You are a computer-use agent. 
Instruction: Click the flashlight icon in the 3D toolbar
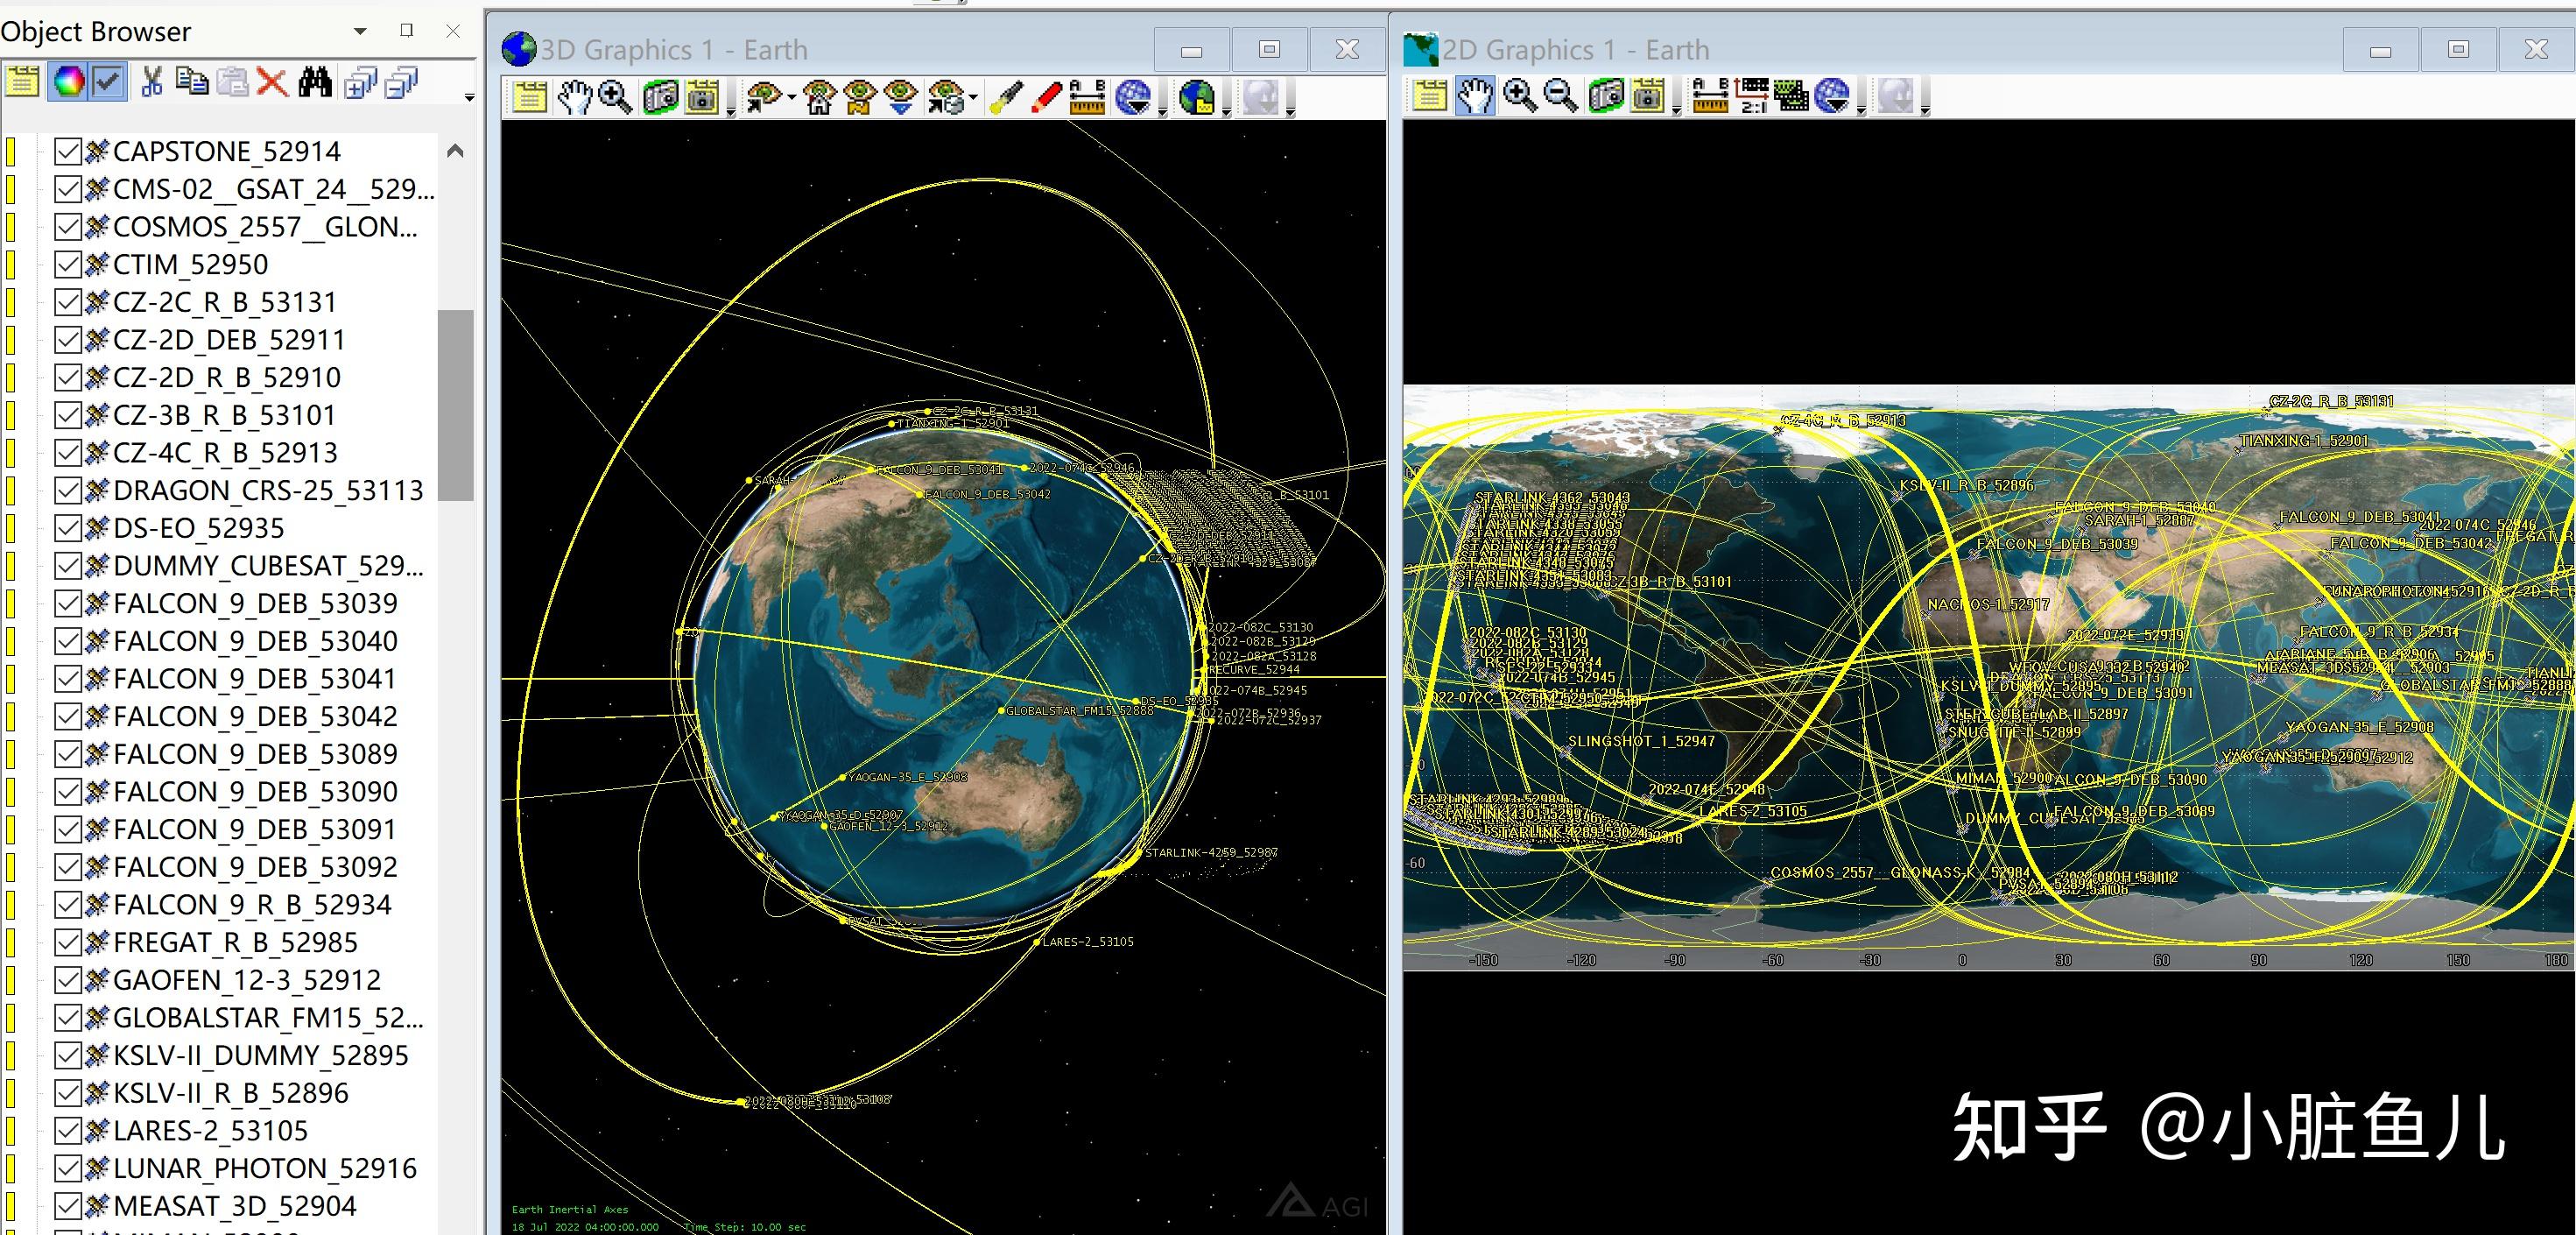1005,98
